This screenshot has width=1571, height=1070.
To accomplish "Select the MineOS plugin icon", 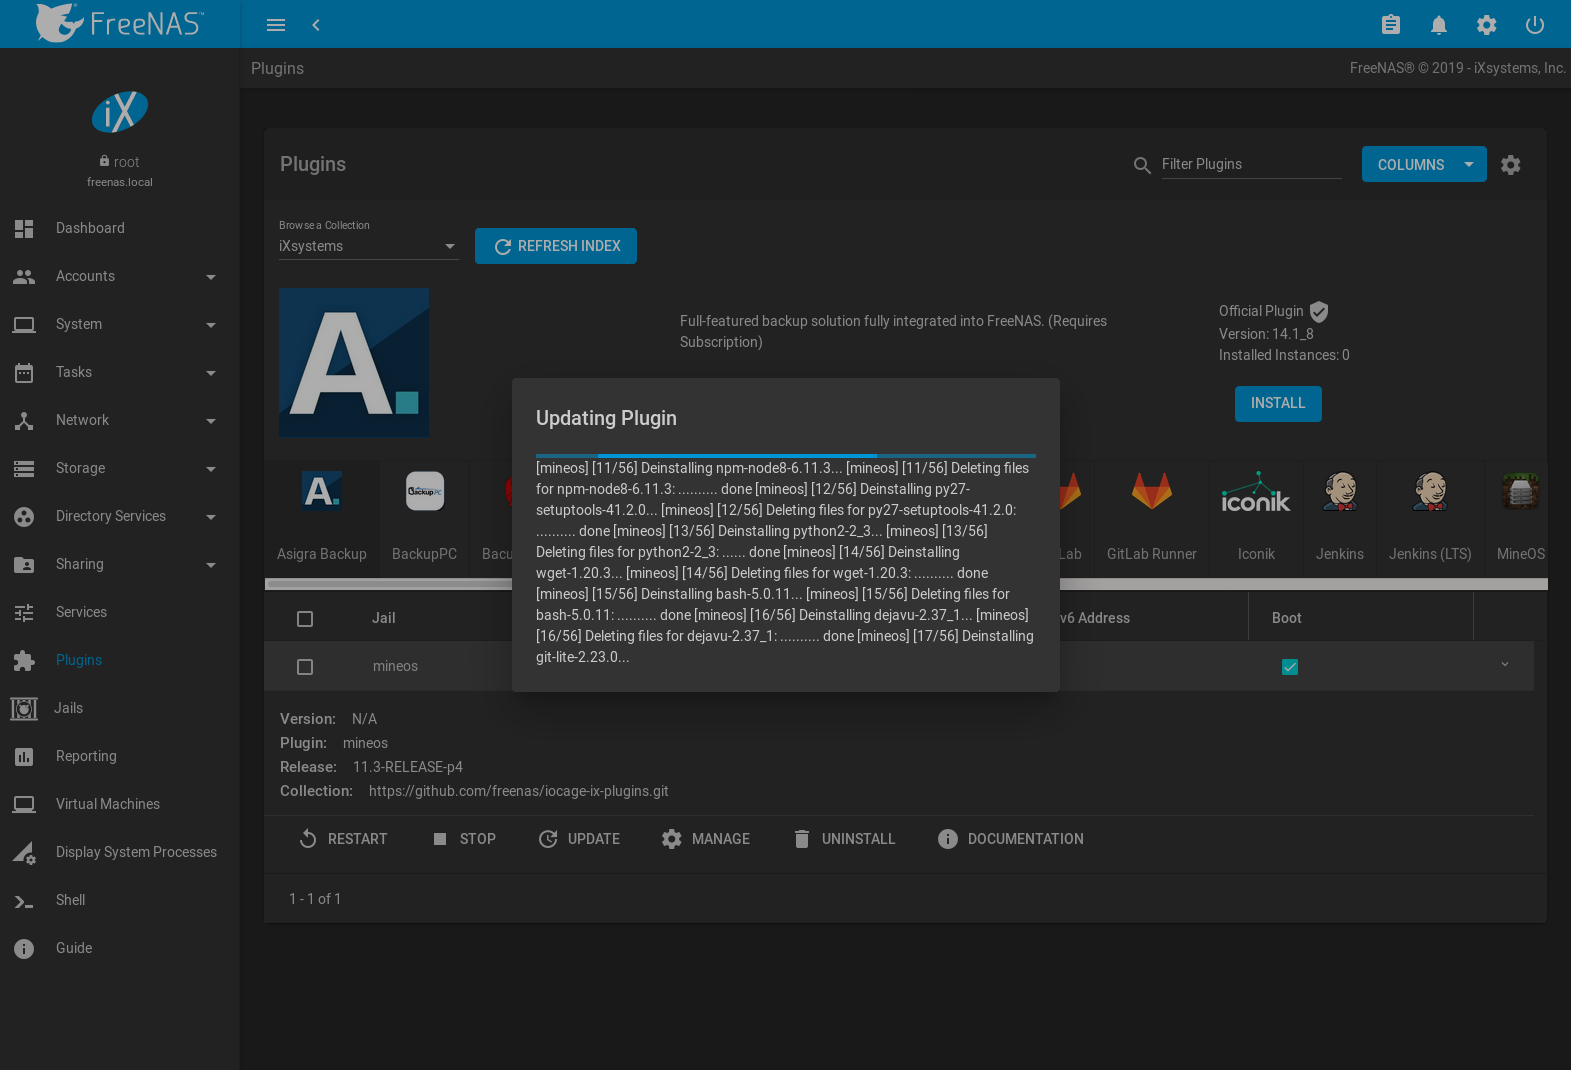I will click(1521, 491).
